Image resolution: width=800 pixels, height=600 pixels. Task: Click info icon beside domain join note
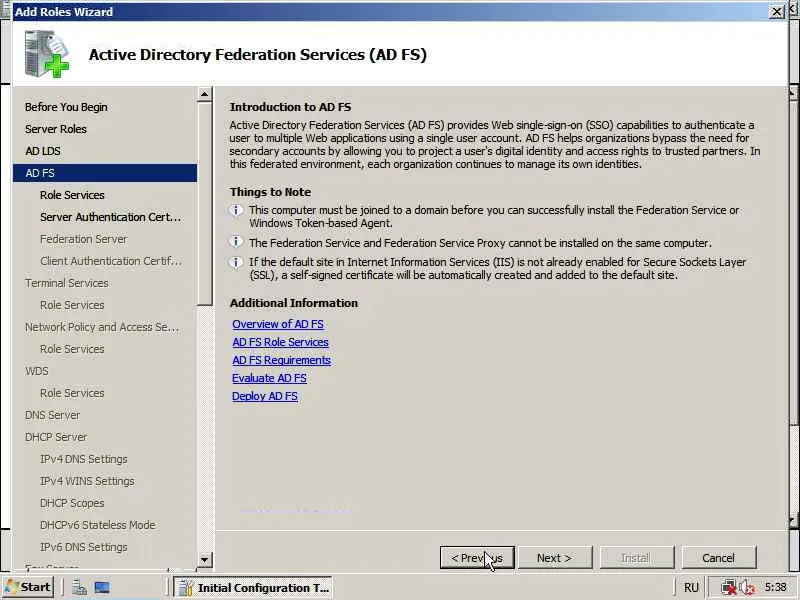(x=236, y=210)
